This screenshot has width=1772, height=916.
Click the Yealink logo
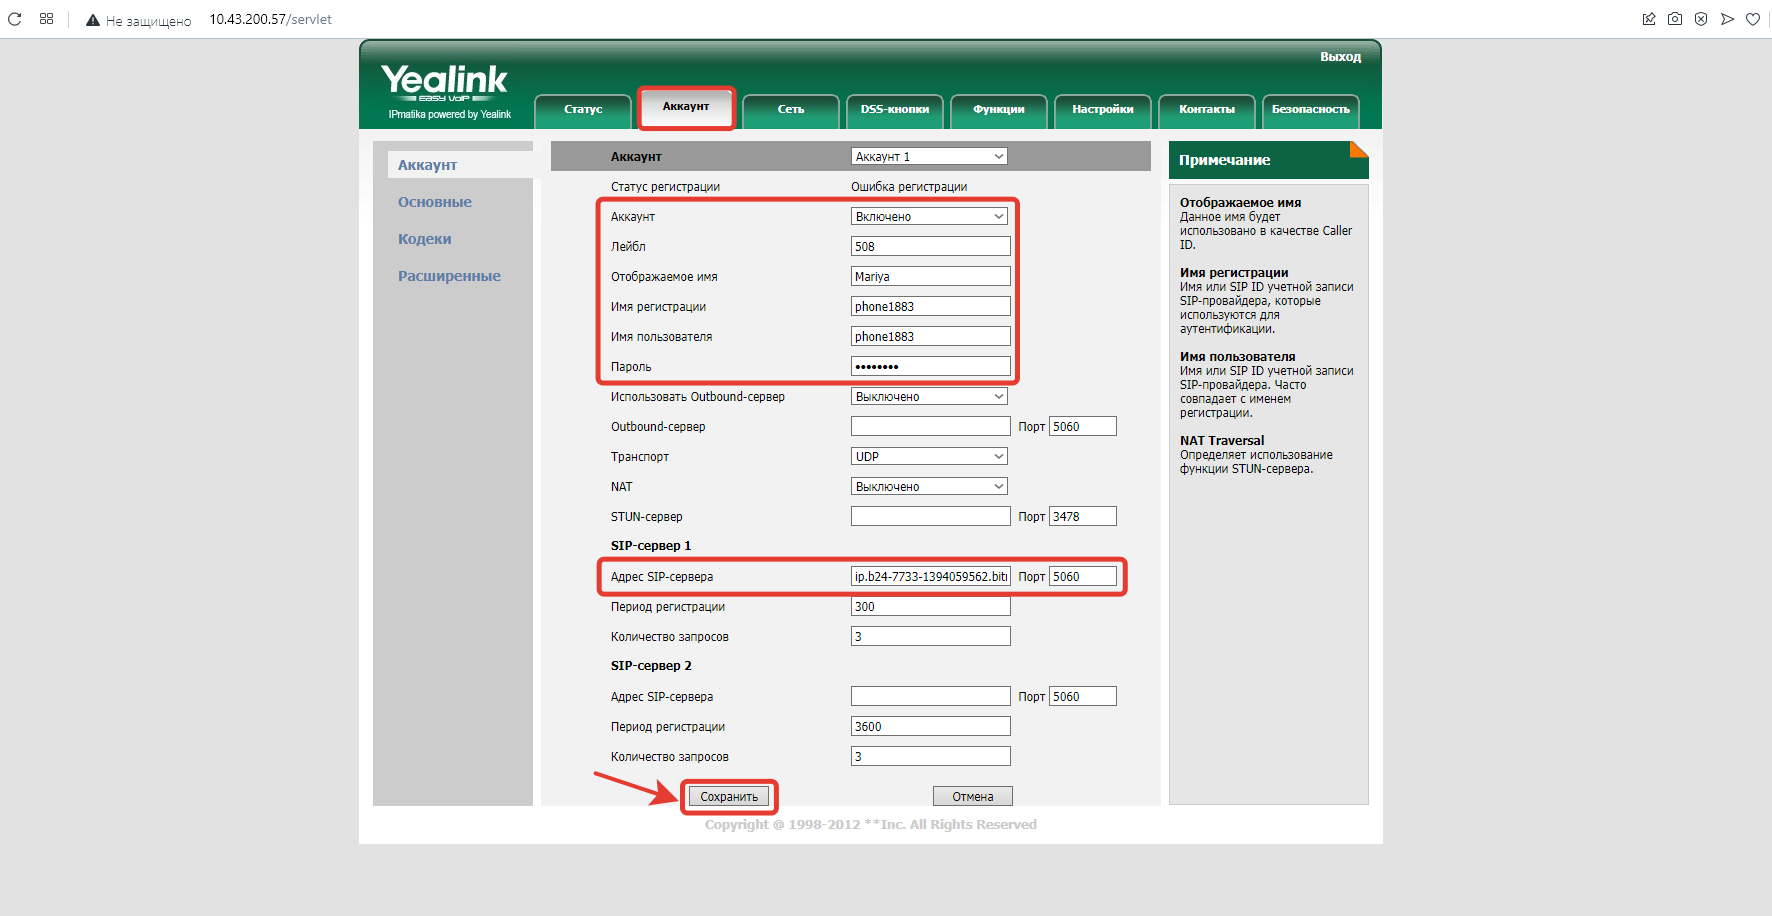pos(445,83)
